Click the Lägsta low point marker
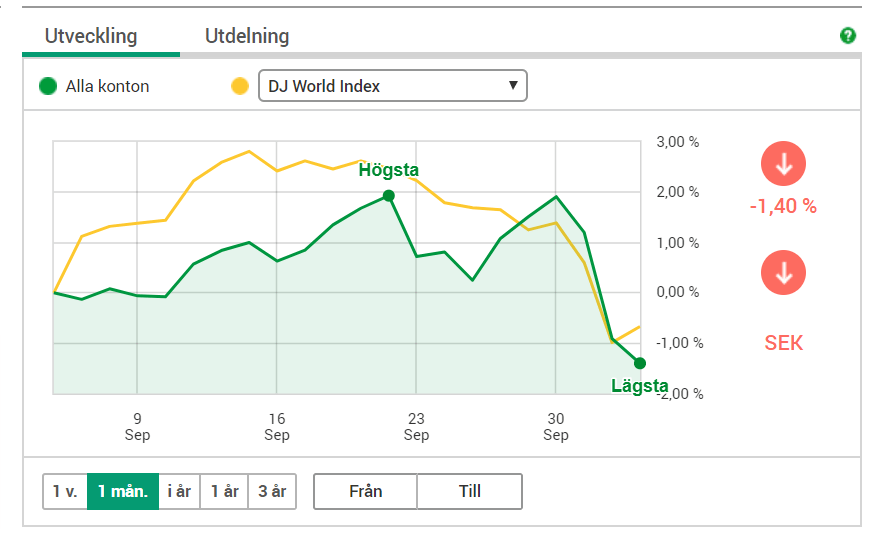This screenshot has height=542, width=883. click(640, 363)
